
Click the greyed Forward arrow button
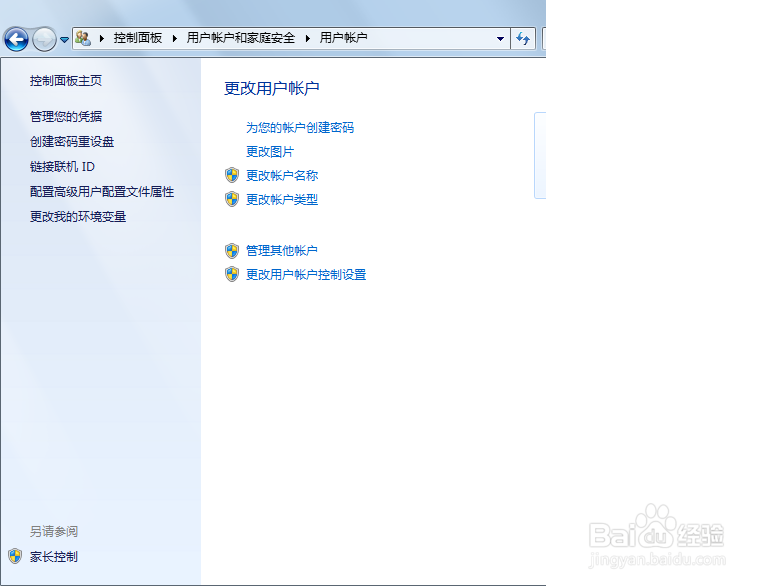[x=44, y=39]
